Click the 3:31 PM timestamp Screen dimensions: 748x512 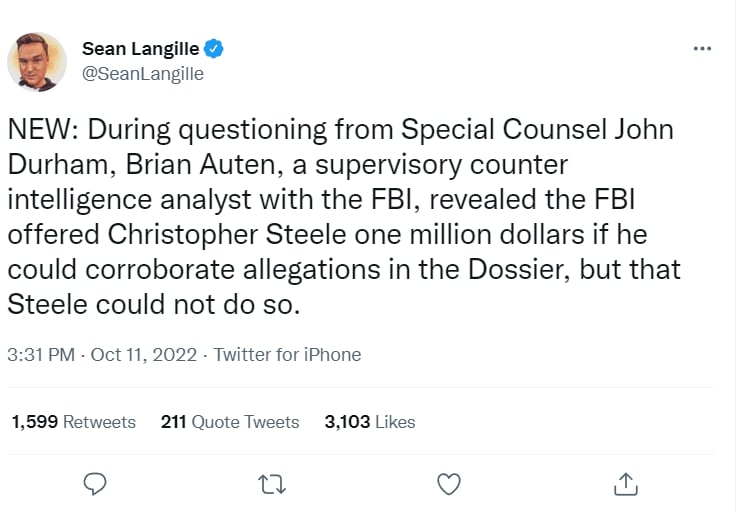pyautogui.click(x=41, y=355)
